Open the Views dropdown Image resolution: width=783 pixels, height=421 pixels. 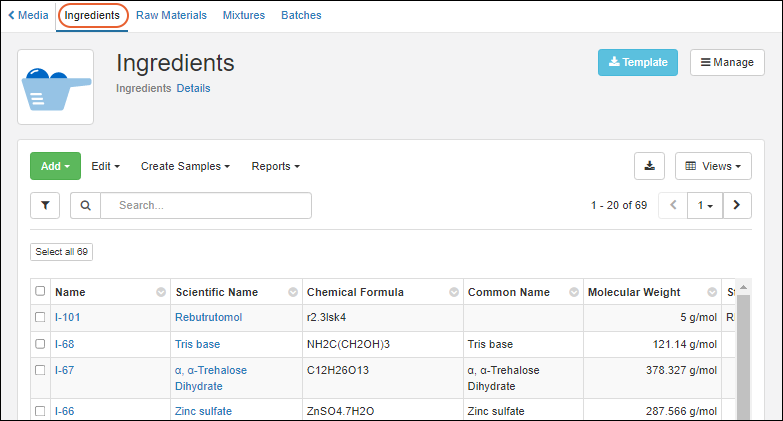pyautogui.click(x=713, y=166)
